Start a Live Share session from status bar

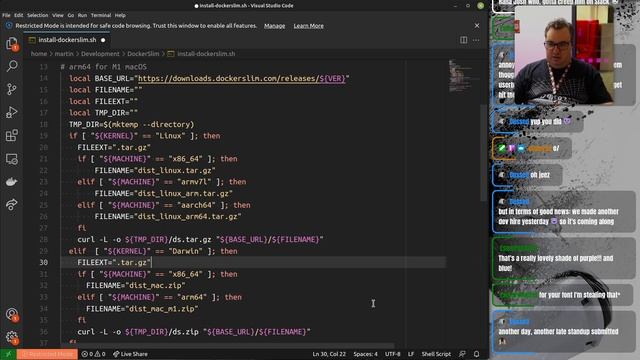(130, 354)
